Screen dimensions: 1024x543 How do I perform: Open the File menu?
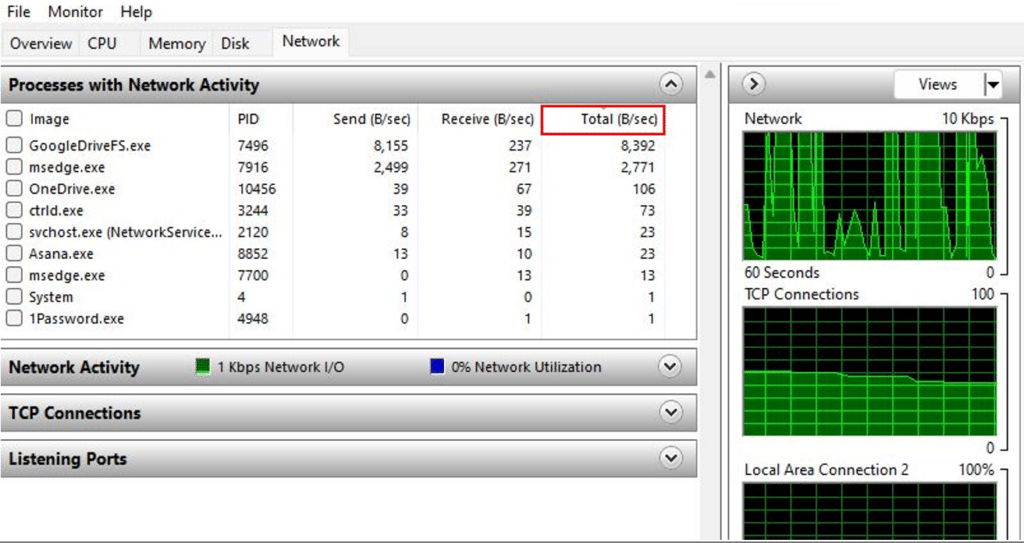19,12
